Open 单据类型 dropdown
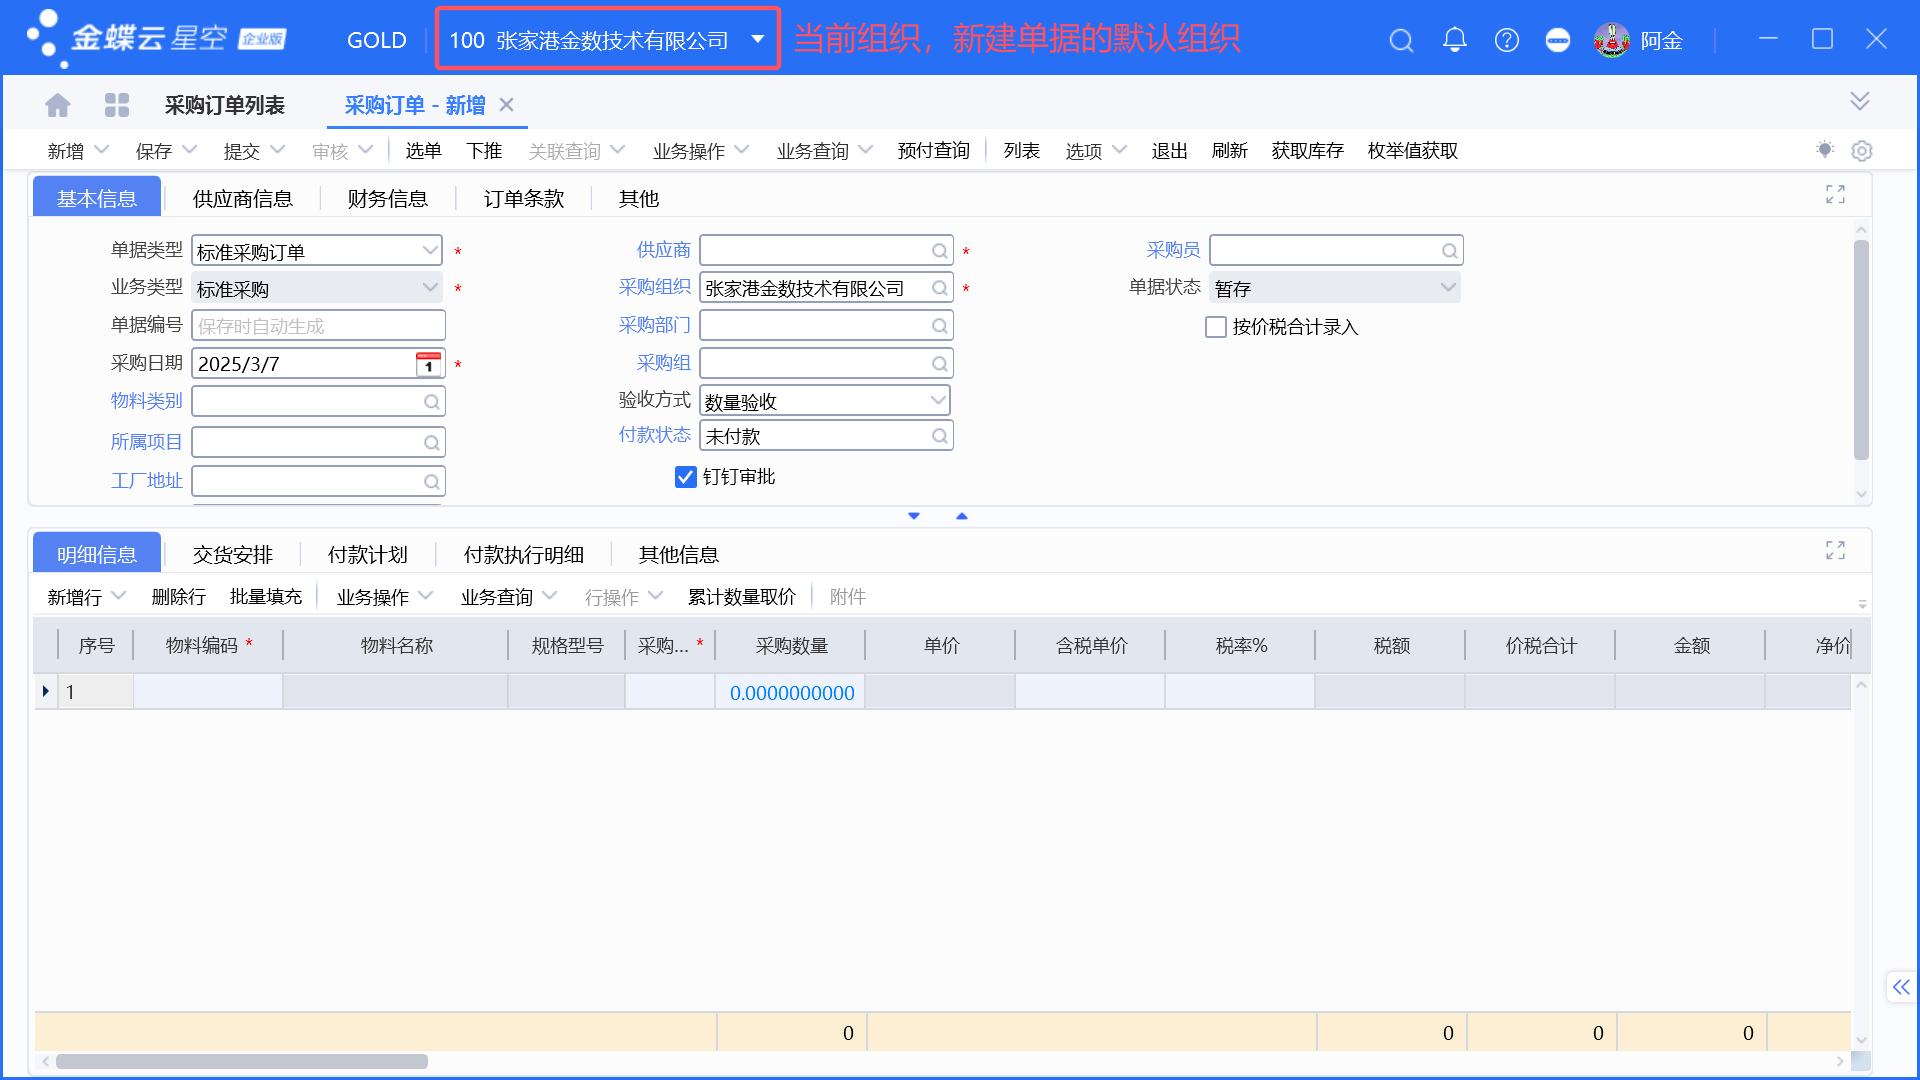1920x1080 pixels. point(430,250)
